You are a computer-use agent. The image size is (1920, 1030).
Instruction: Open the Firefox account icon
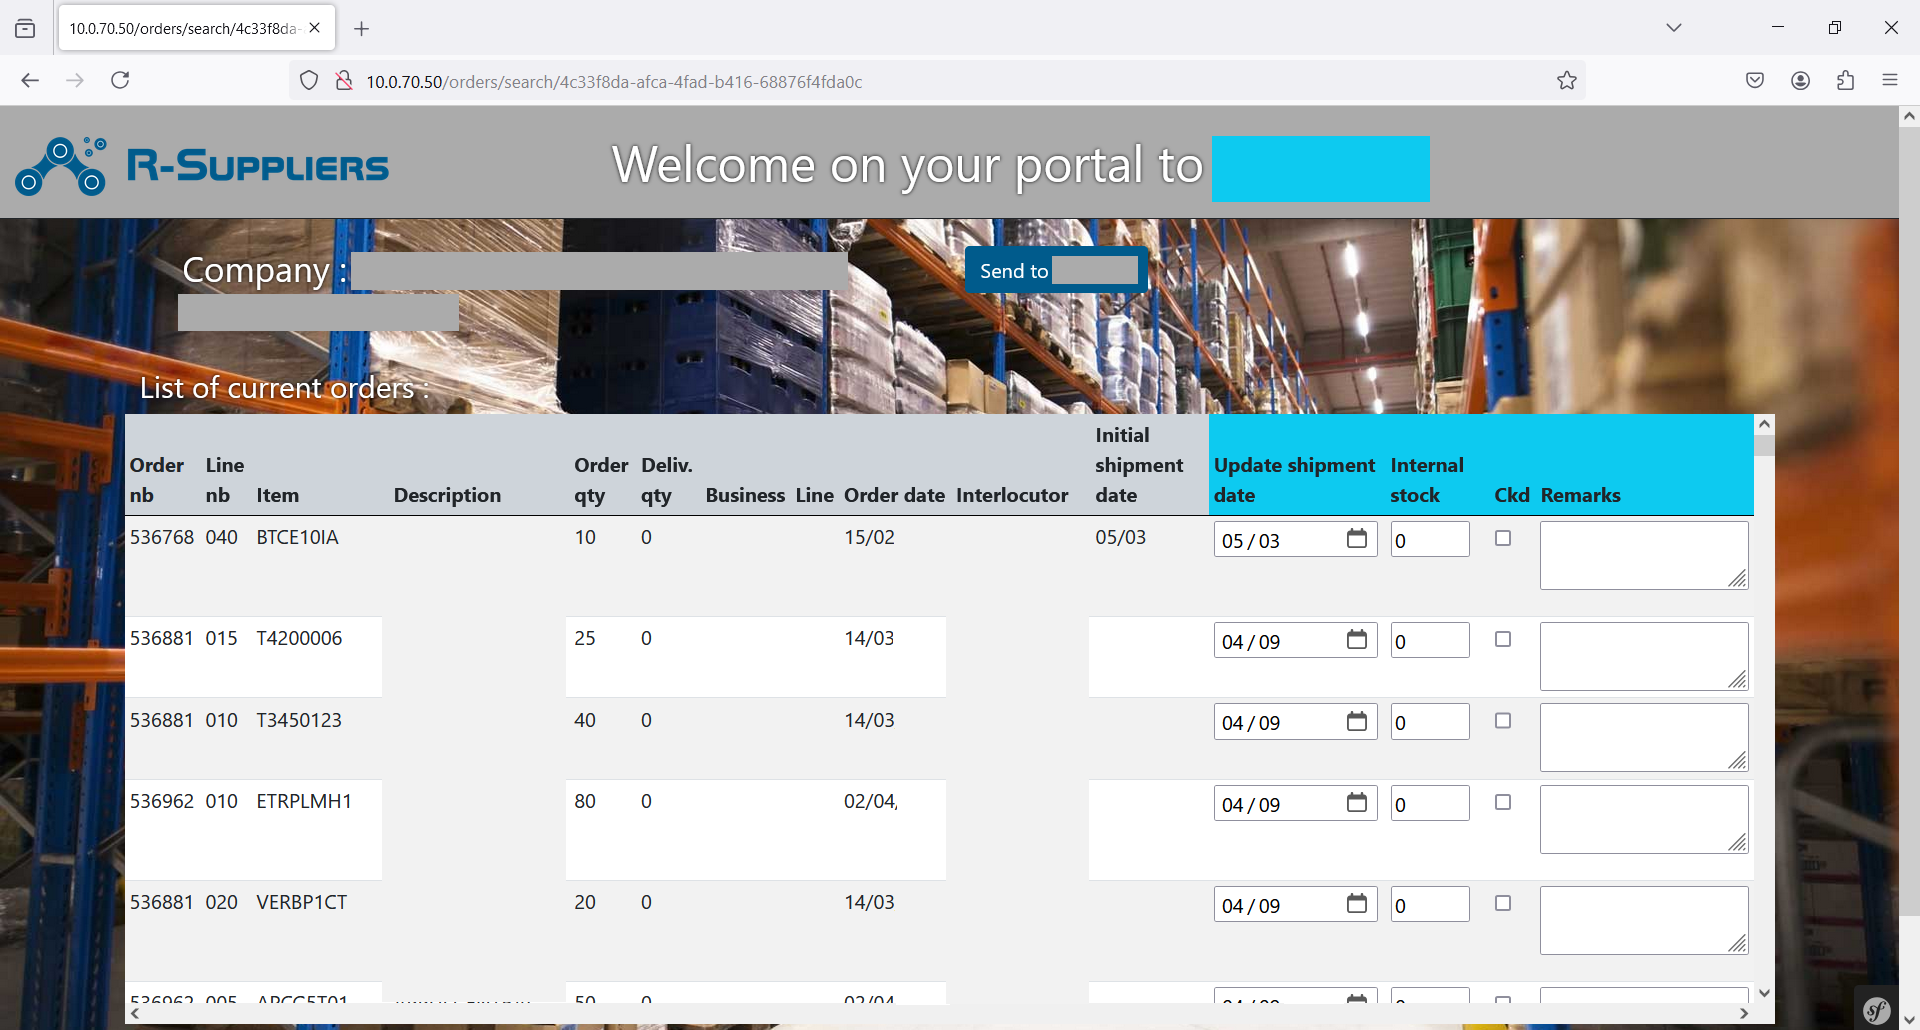1800,81
